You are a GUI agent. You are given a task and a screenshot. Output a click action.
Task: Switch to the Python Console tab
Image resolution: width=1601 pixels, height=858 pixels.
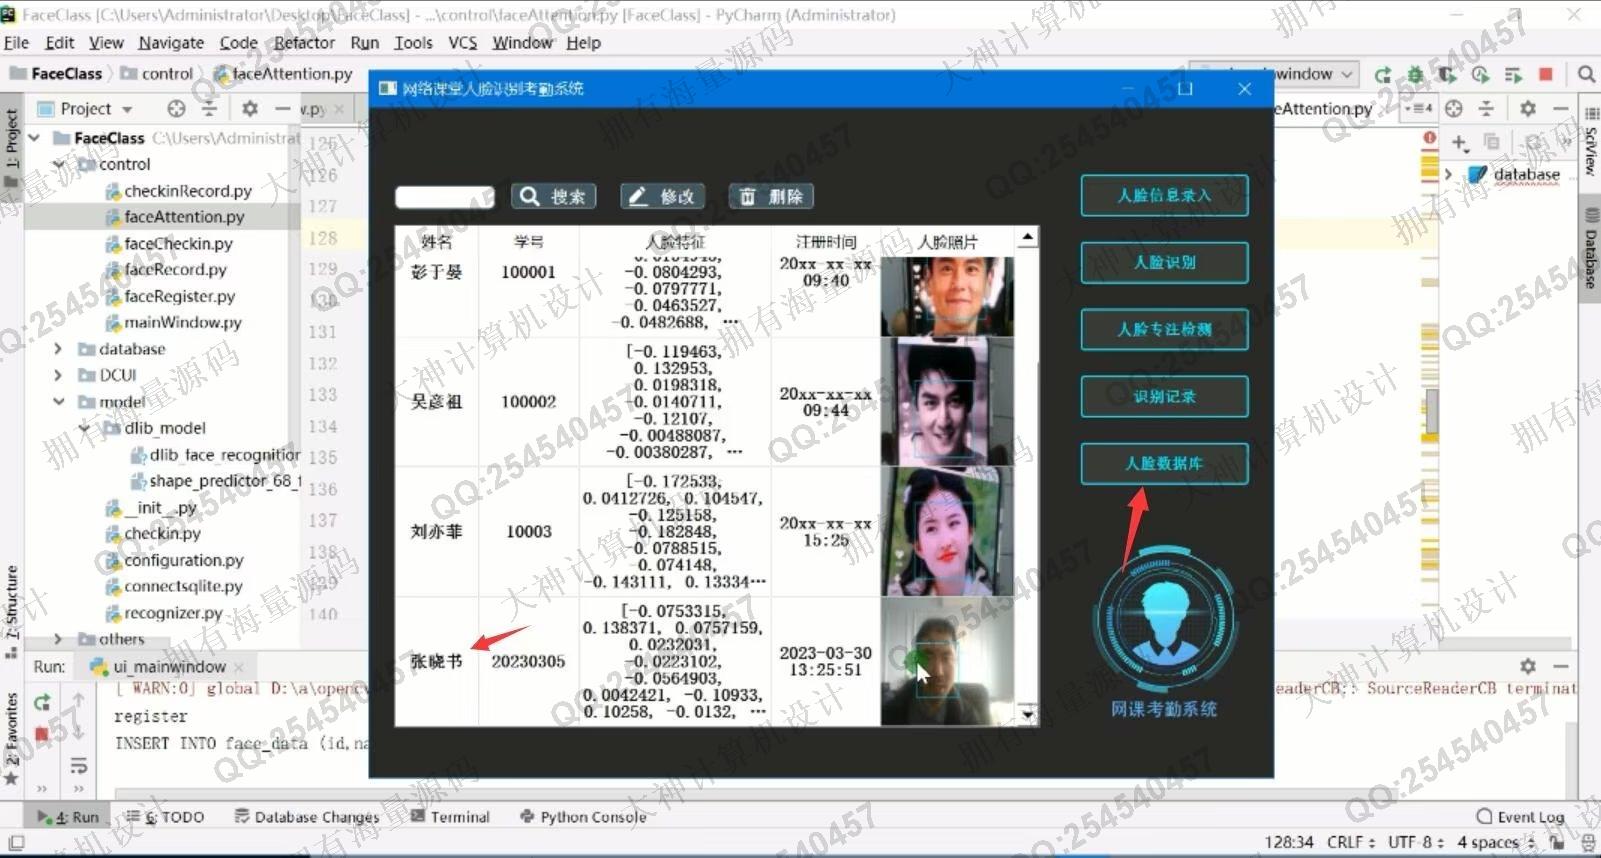582,817
